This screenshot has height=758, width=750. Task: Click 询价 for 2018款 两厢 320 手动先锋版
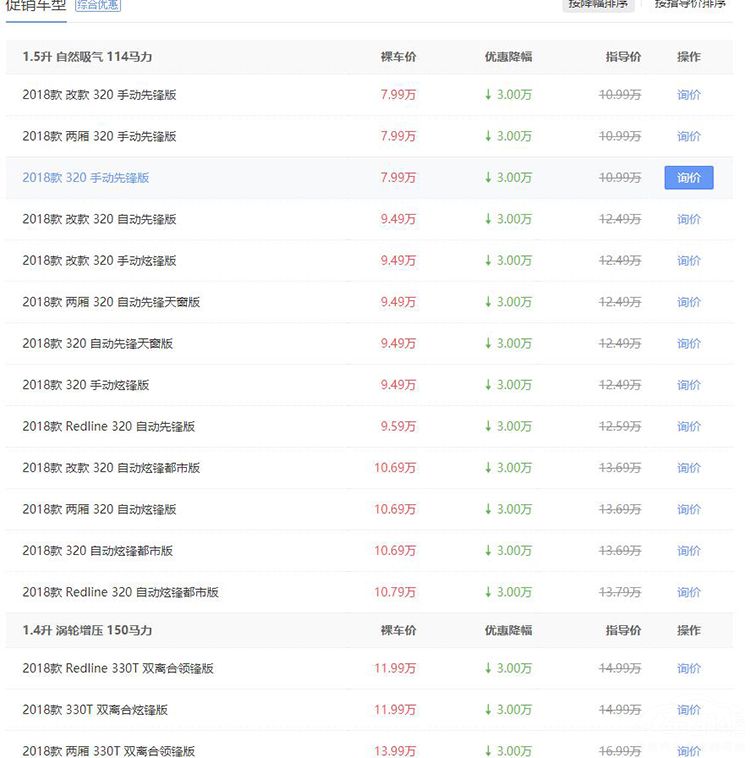coord(689,136)
